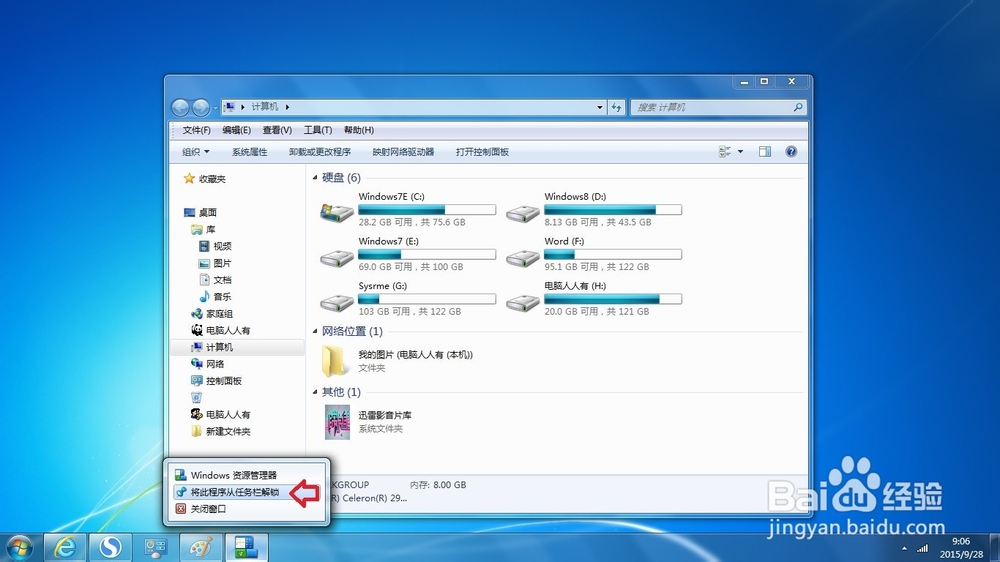Select 网络 in navigation pane
The image size is (1000, 562).
pyautogui.click(x=215, y=364)
